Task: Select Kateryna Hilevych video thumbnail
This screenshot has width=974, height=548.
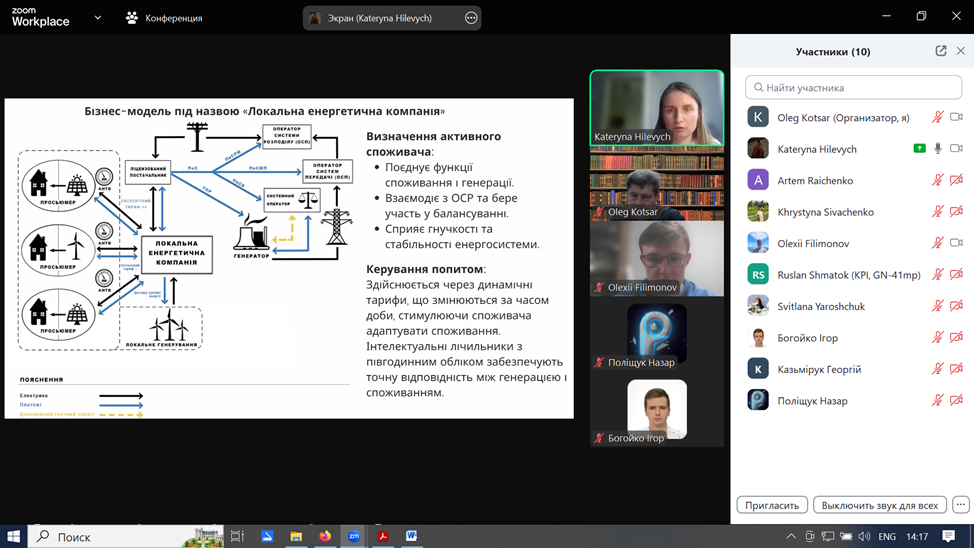Action: (657, 108)
